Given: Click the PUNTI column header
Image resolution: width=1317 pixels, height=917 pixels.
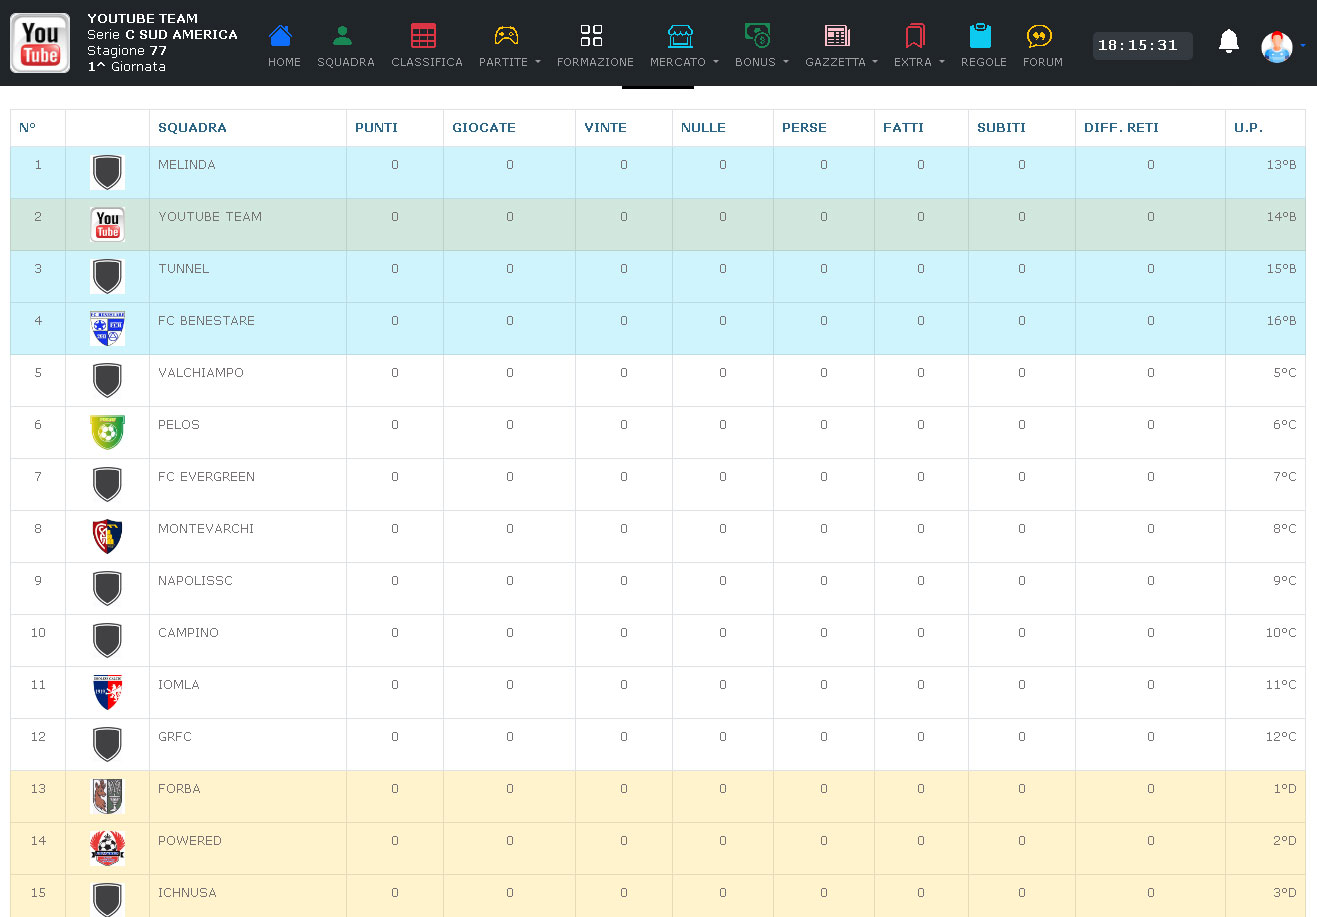Looking at the screenshot, I should coord(376,128).
